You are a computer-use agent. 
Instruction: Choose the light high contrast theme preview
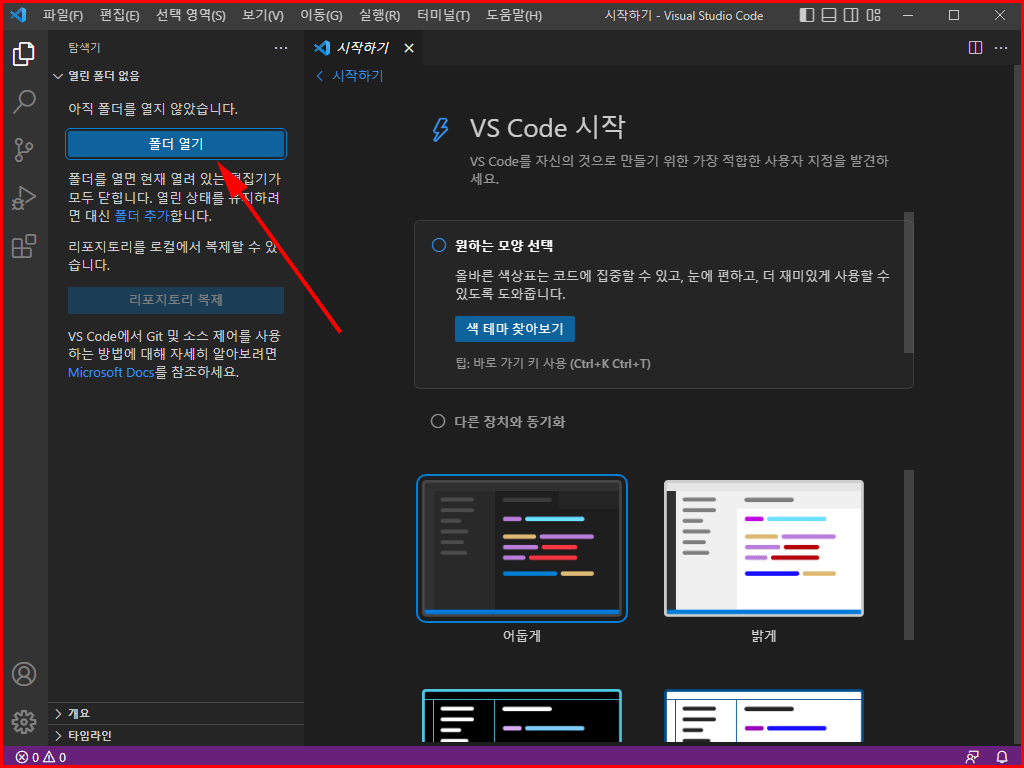[763, 716]
